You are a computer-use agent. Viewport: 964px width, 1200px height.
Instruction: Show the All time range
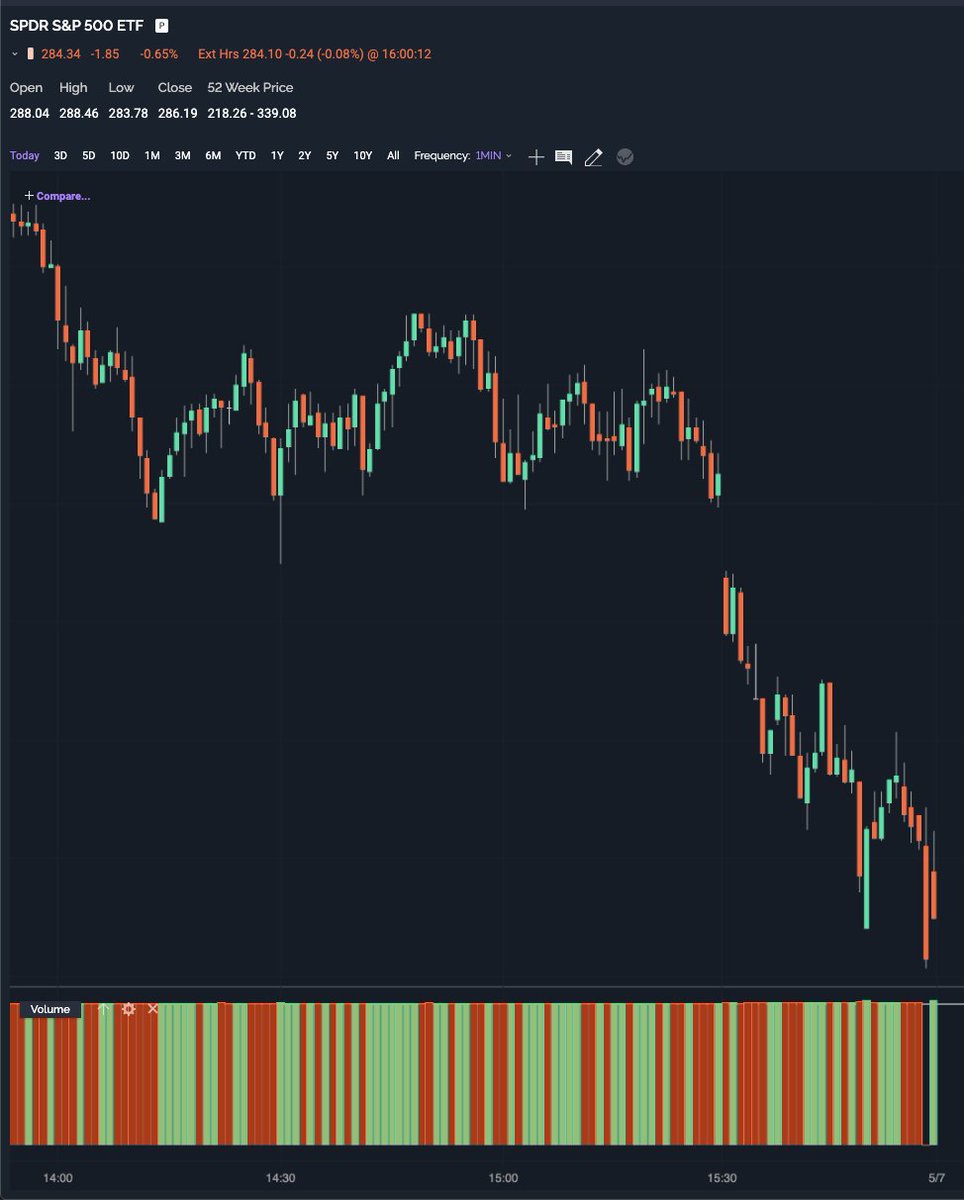[x=393, y=156]
